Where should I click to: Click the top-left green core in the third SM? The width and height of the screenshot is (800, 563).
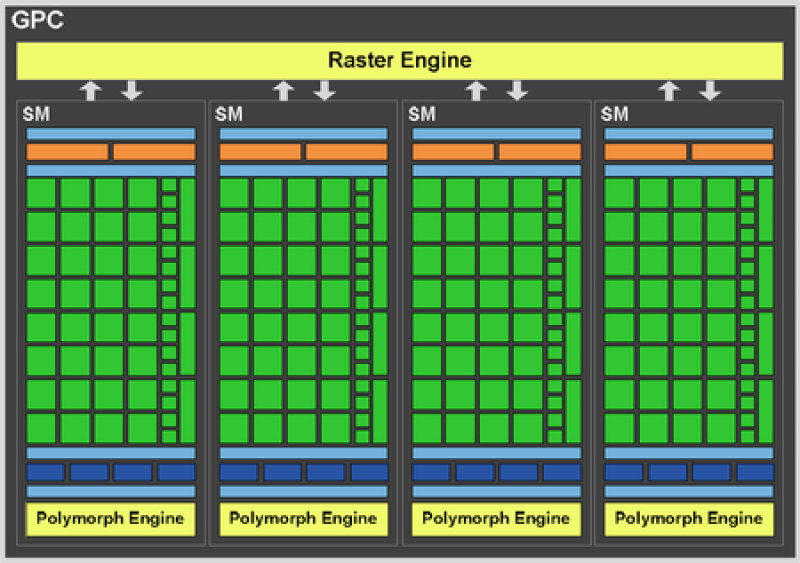[427, 192]
